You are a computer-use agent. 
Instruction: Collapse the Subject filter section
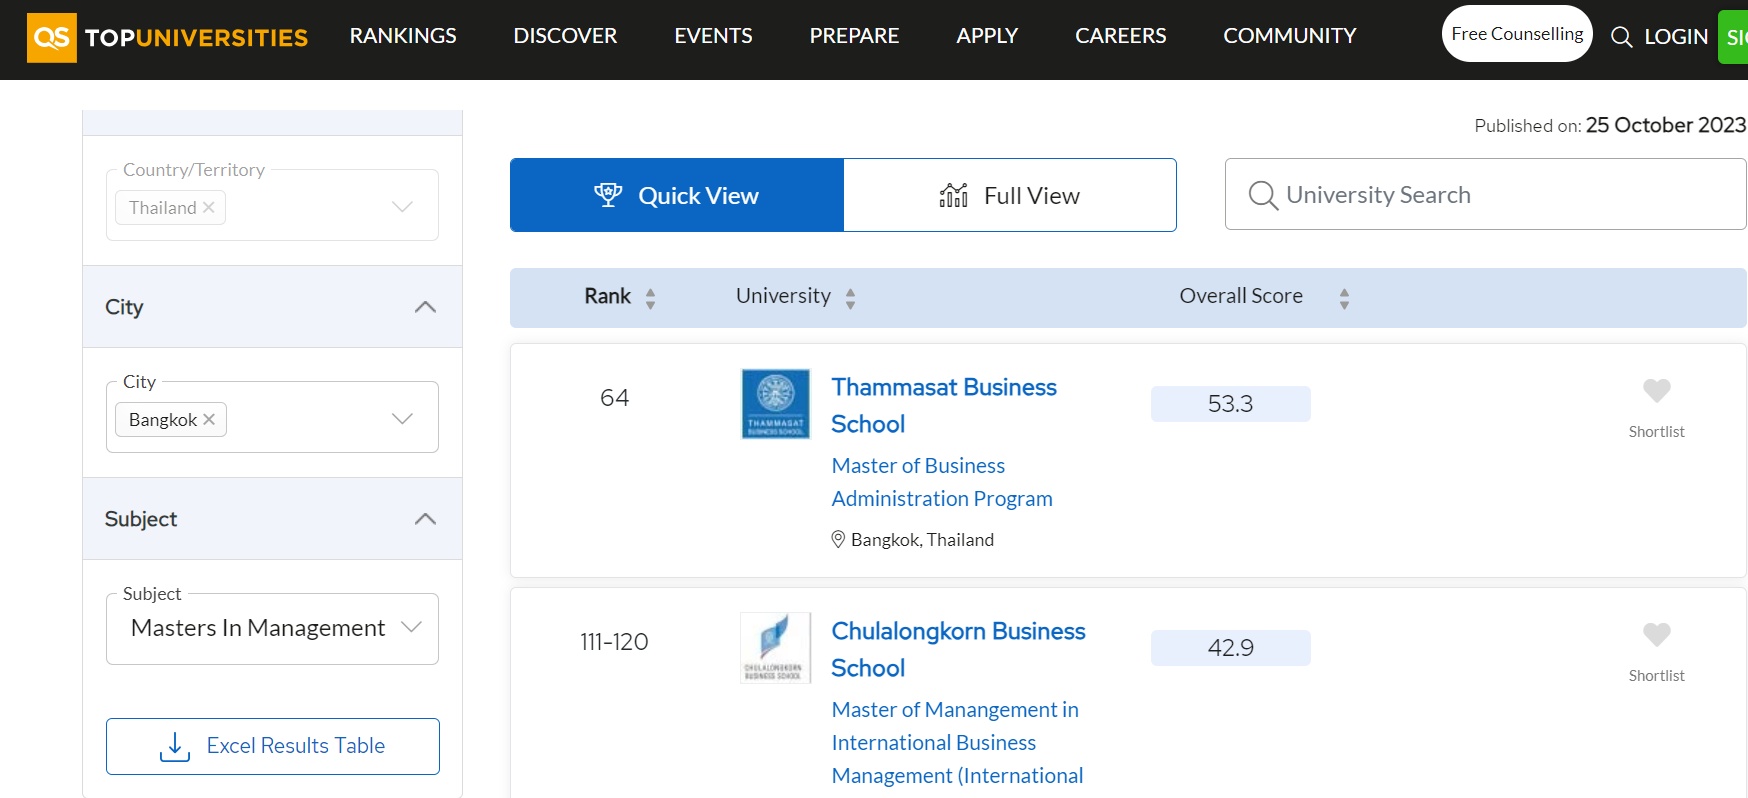tap(425, 519)
